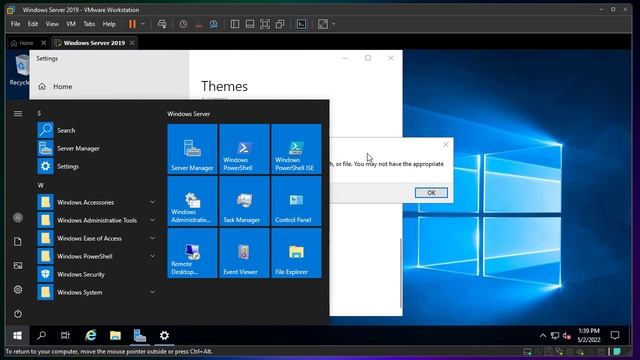Click the stretch guest display icon

click(323, 24)
